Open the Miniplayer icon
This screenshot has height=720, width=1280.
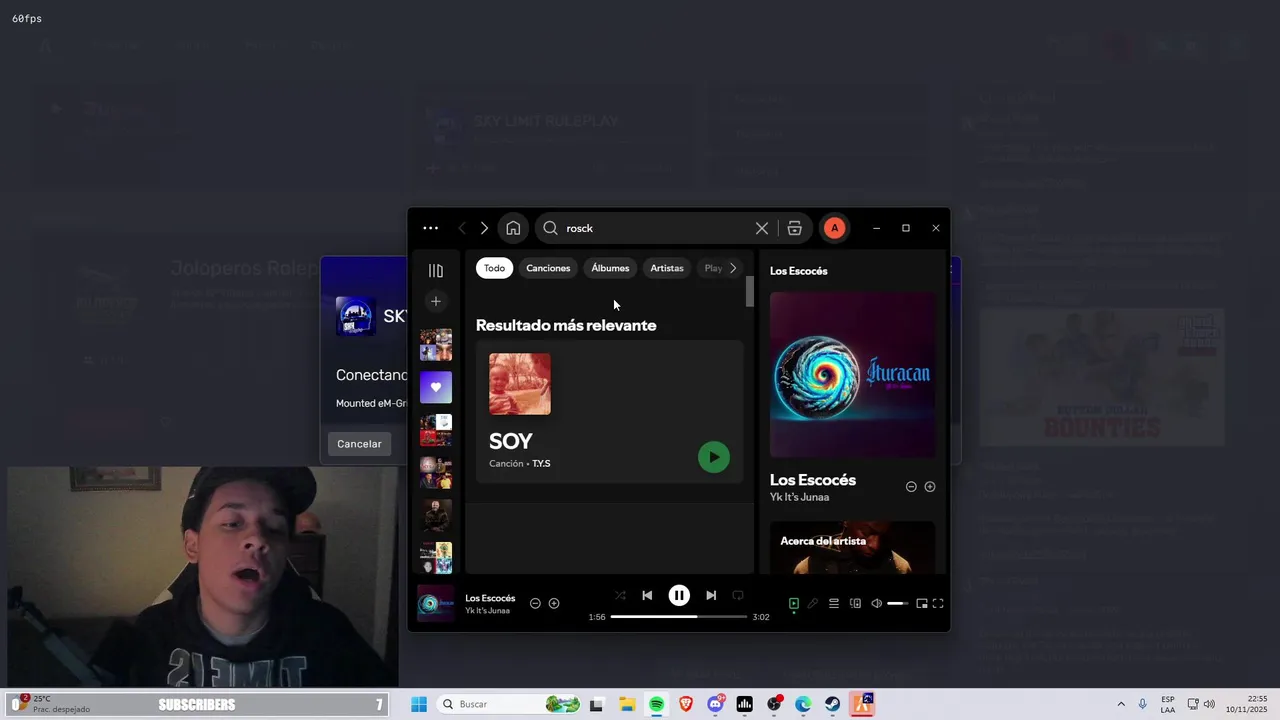pos(921,603)
